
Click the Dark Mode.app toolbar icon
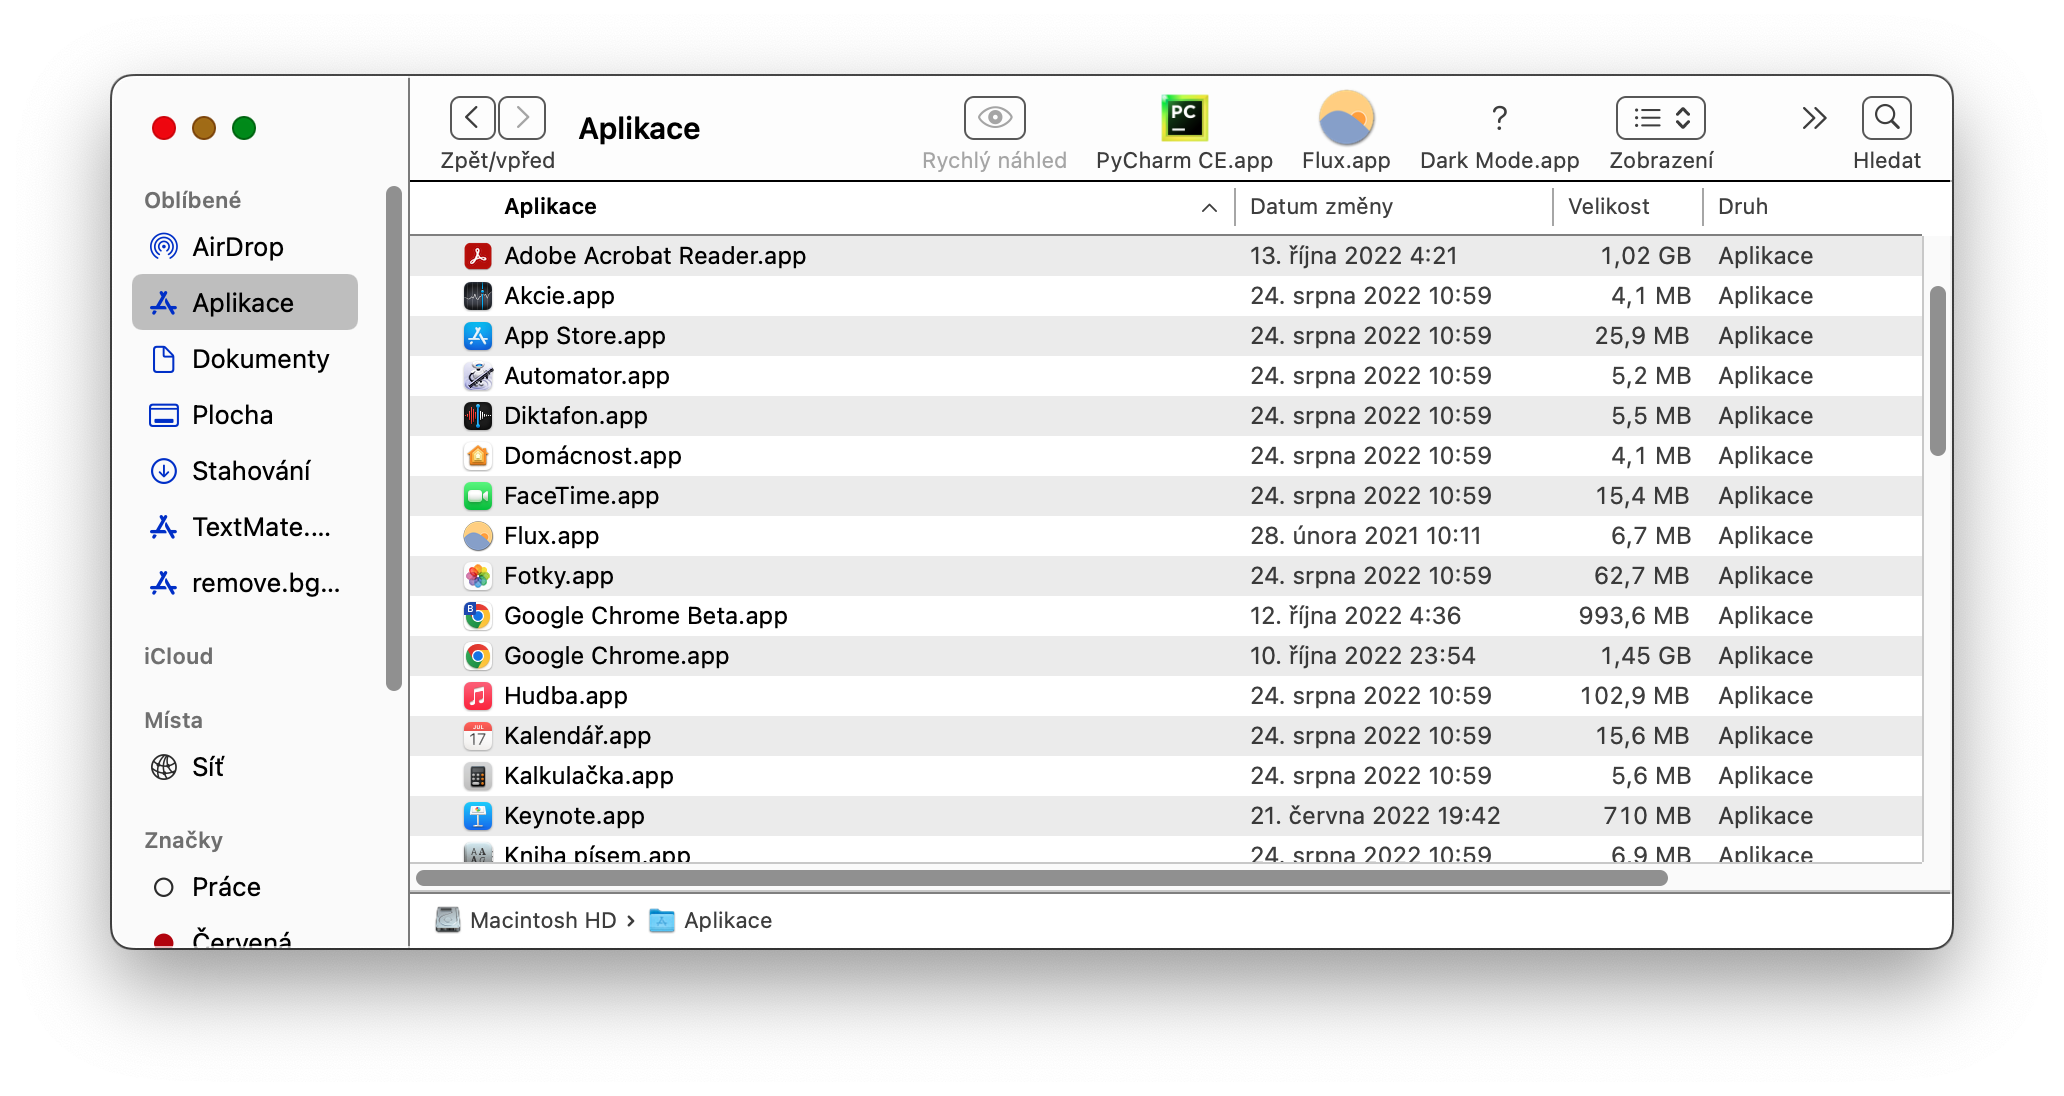(x=1498, y=119)
